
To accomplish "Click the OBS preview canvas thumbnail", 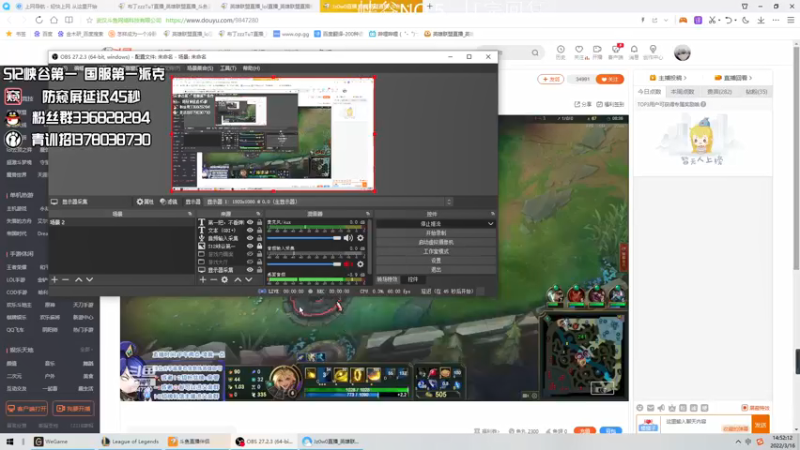I will tap(273, 134).
